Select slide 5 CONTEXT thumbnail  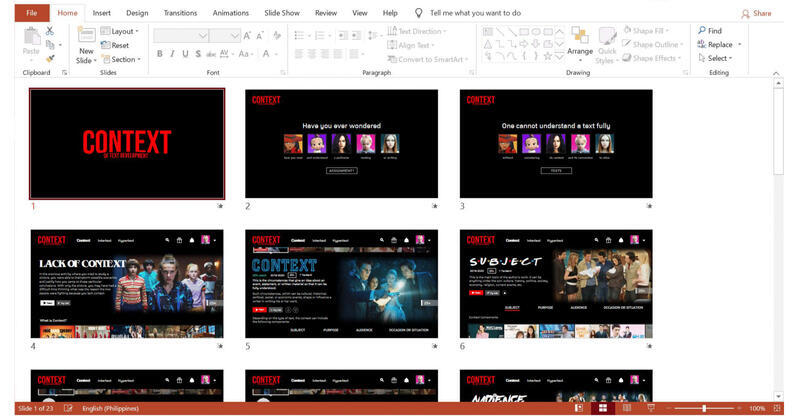click(341, 284)
